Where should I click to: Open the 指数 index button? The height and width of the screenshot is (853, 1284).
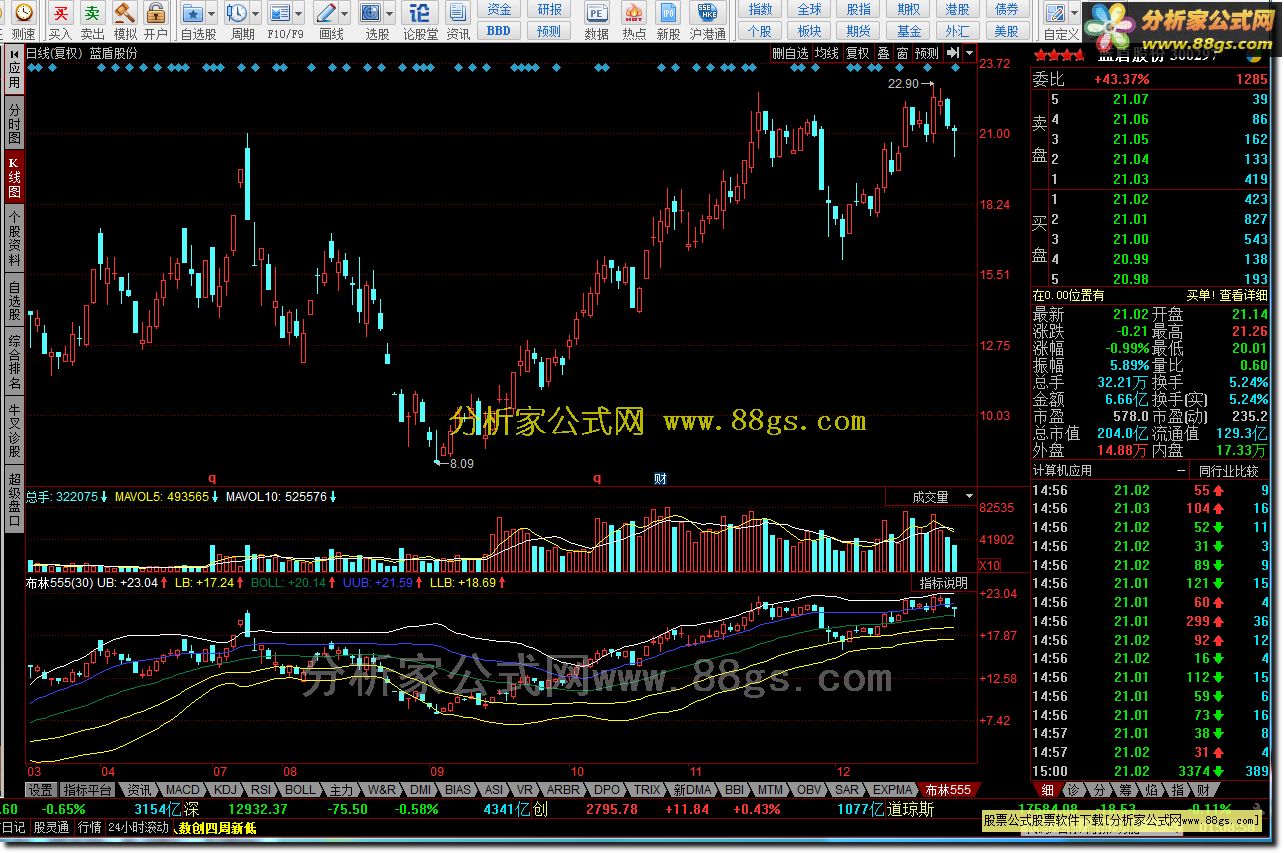(761, 9)
